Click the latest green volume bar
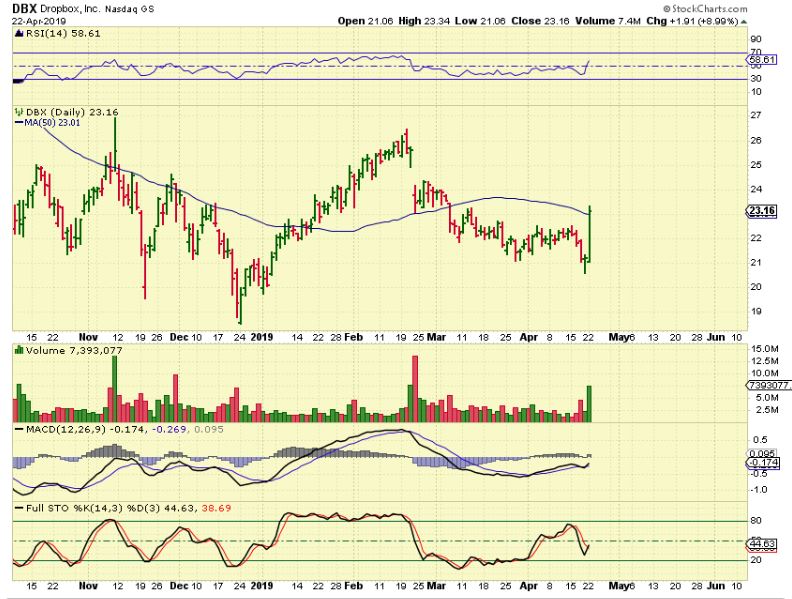792x599 pixels. pyautogui.click(x=592, y=403)
